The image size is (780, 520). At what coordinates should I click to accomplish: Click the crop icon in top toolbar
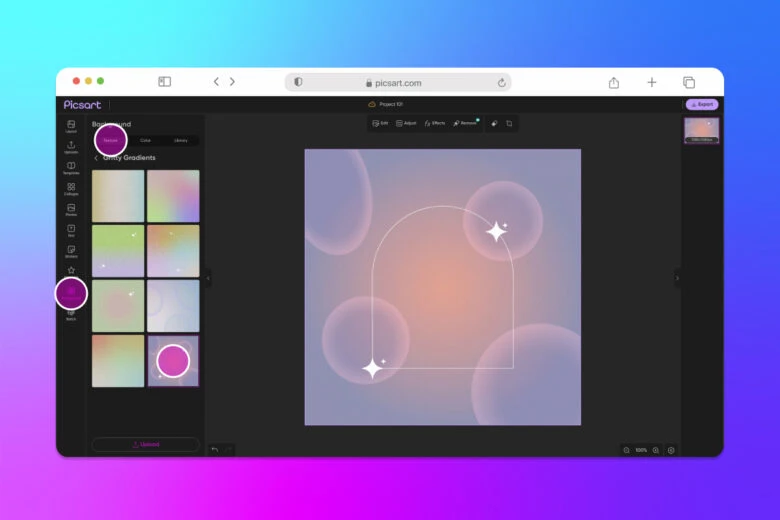point(509,123)
